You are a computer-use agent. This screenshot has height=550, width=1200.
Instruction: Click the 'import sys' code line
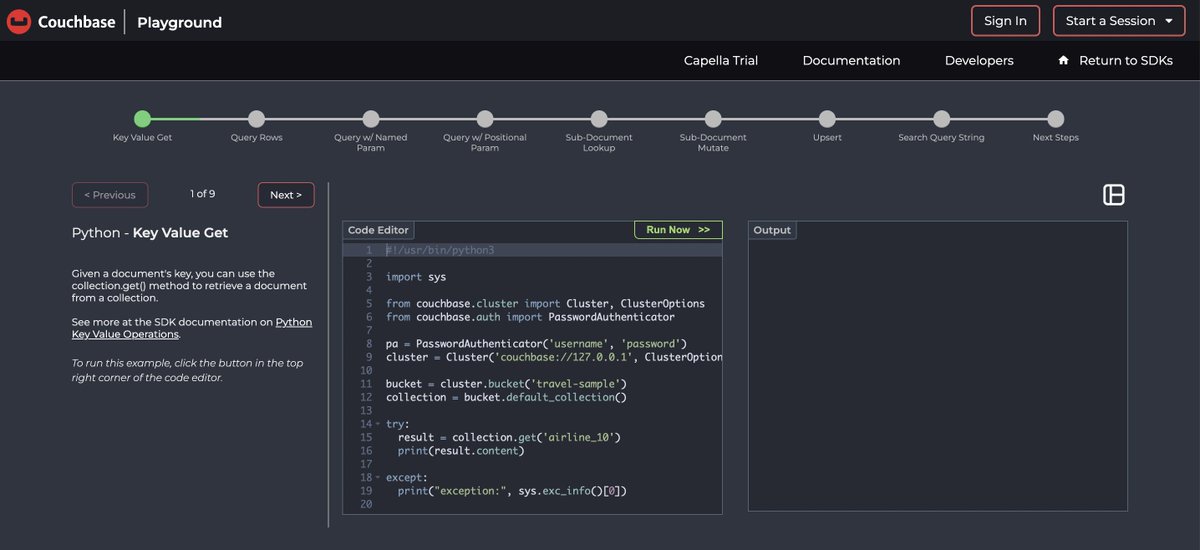tap(416, 277)
